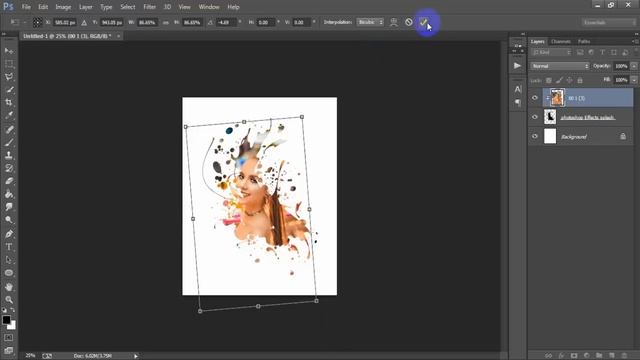Image resolution: width=640 pixels, height=360 pixels.
Task: Open the Fill slider dropdown arrow
Action: click(634, 80)
